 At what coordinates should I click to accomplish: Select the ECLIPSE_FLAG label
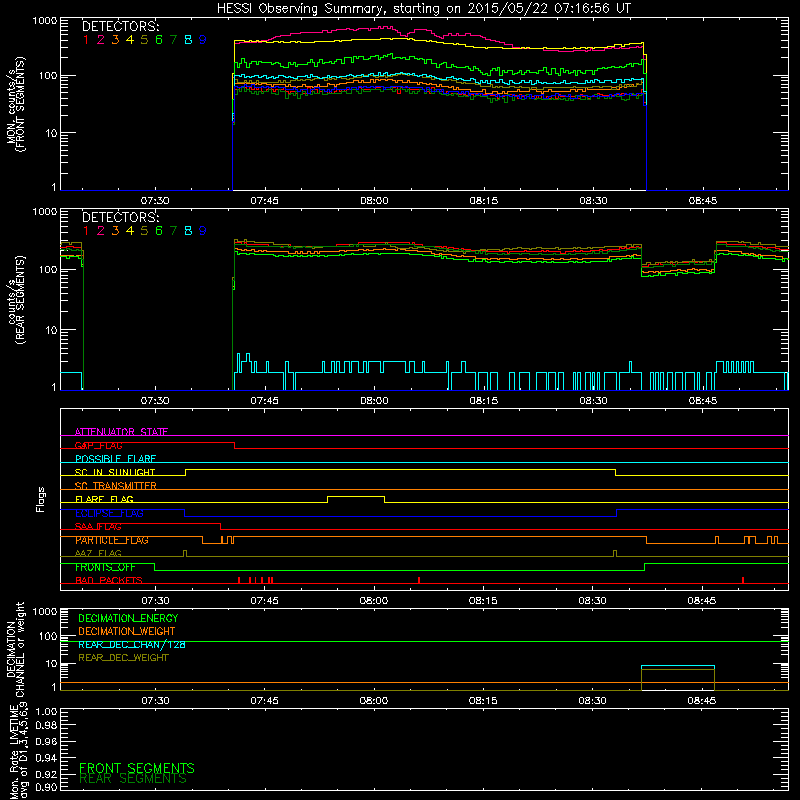[109, 513]
